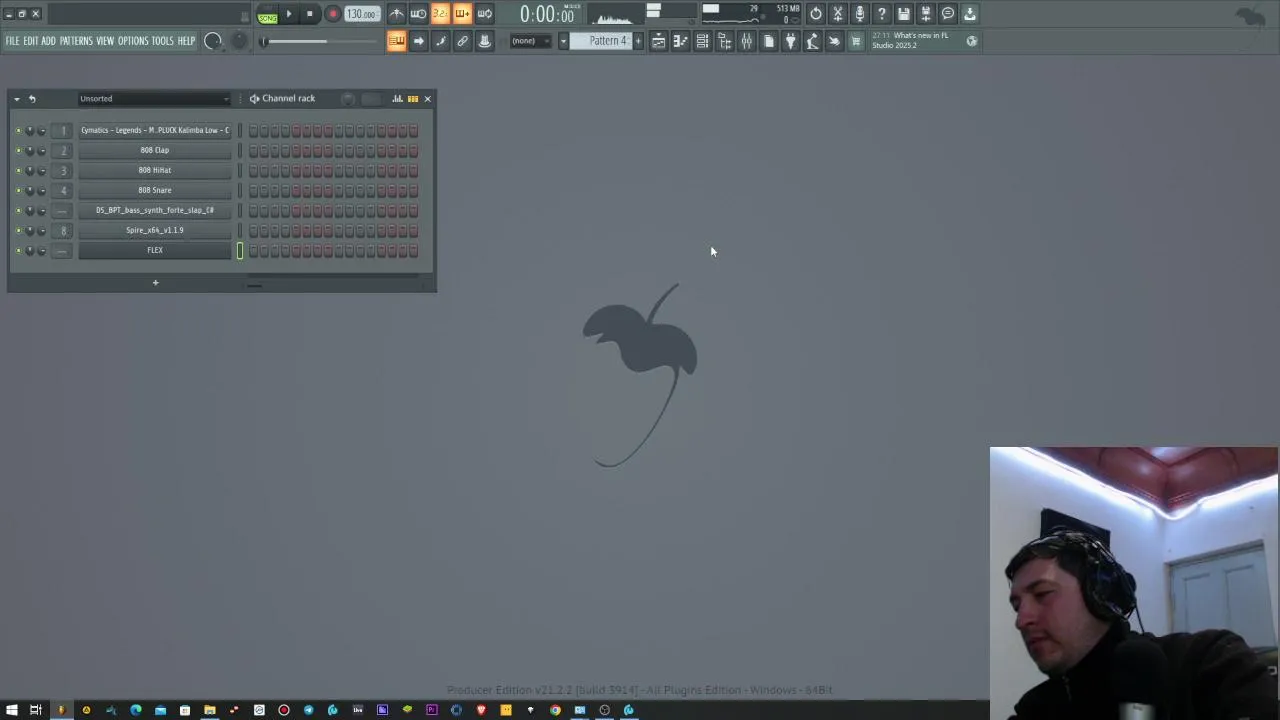This screenshot has width=1280, height=720.
Task: Toggle Channel rack step/piano roll view icon
Action: coord(413,98)
